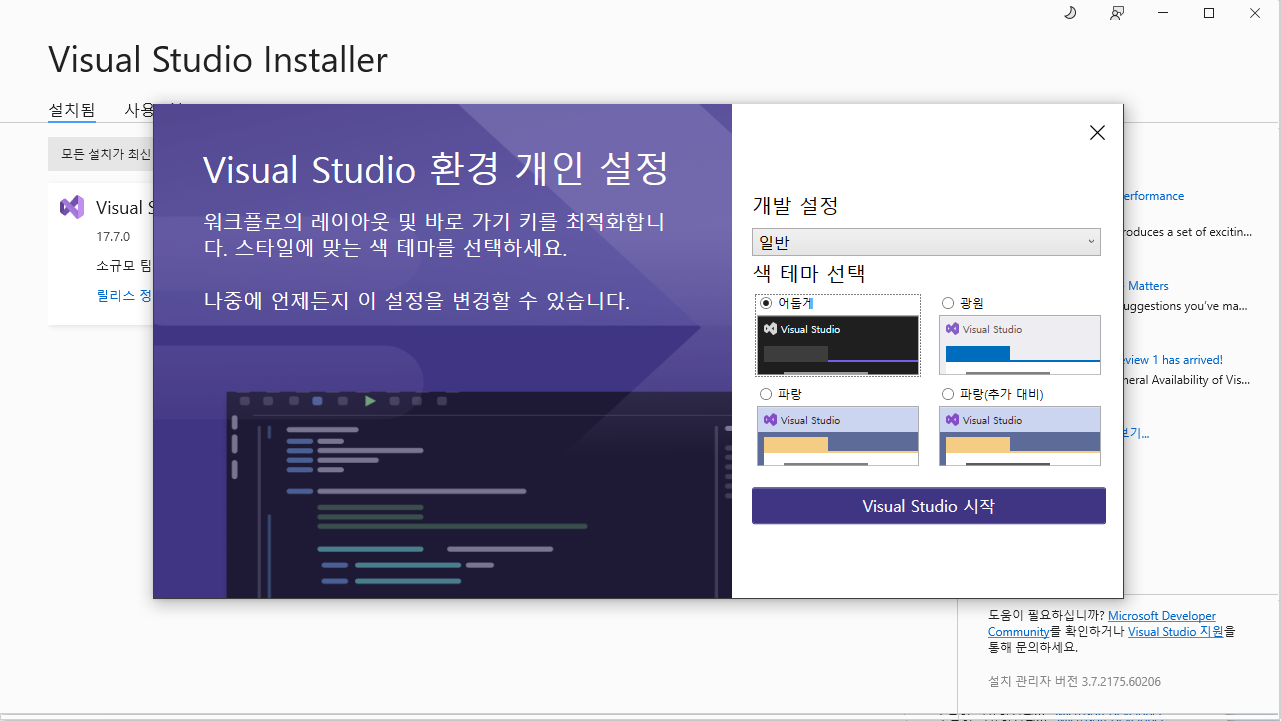Viewport: 1281px width, 721px height.
Task: Minimize the Visual Studio Installer window
Action: point(1163,13)
